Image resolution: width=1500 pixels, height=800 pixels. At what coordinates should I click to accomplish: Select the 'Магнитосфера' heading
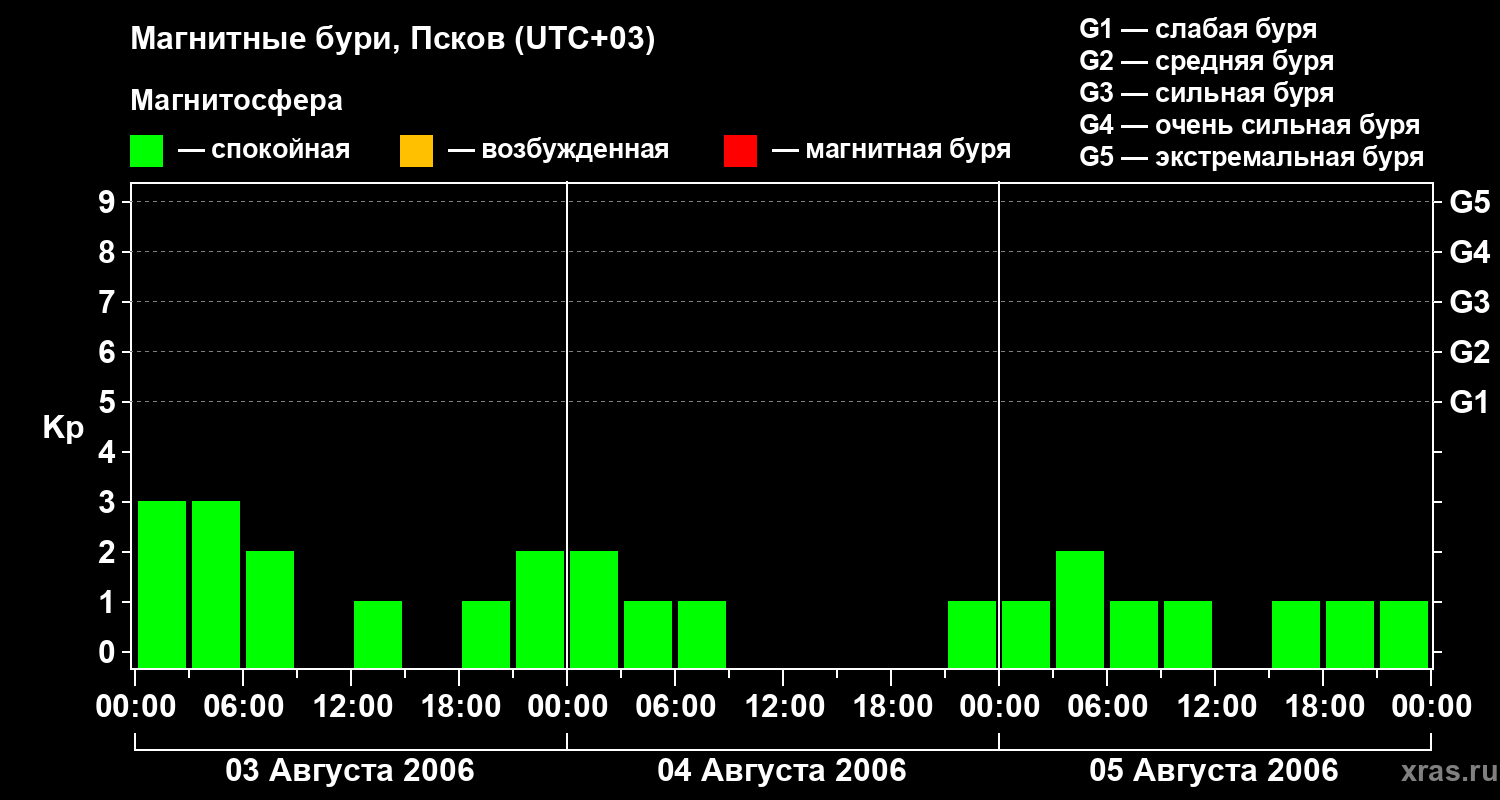coord(236,101)
